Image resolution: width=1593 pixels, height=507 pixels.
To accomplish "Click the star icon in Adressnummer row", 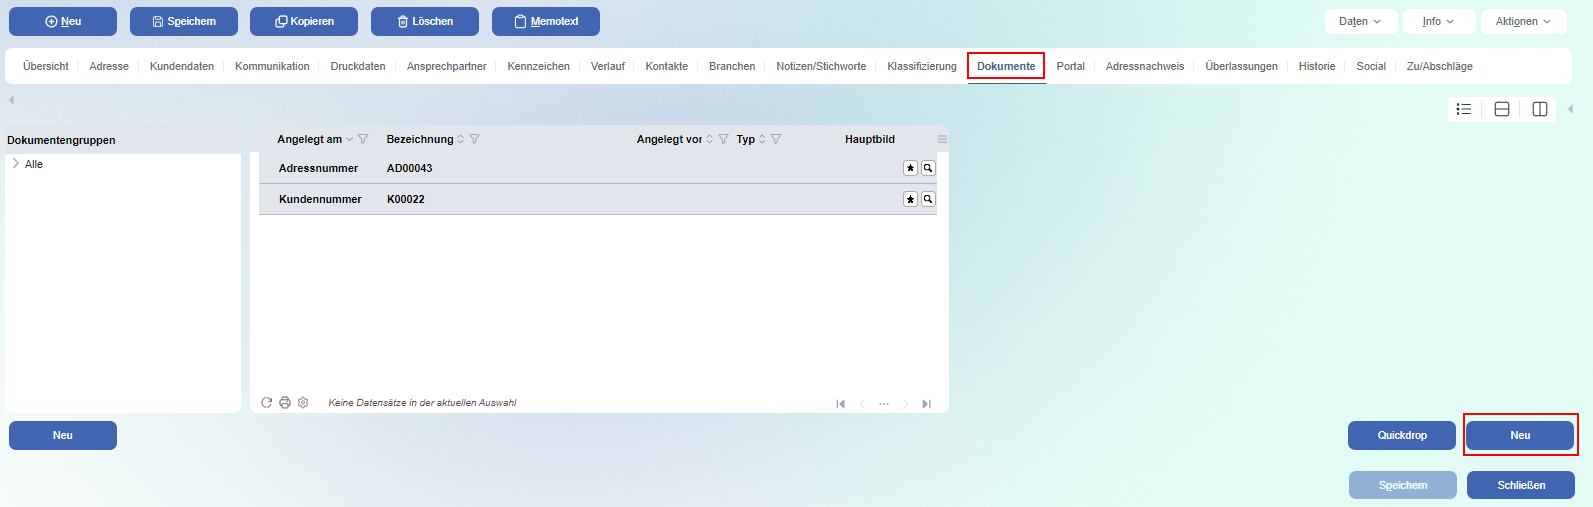I will click(x=910, y=168).
